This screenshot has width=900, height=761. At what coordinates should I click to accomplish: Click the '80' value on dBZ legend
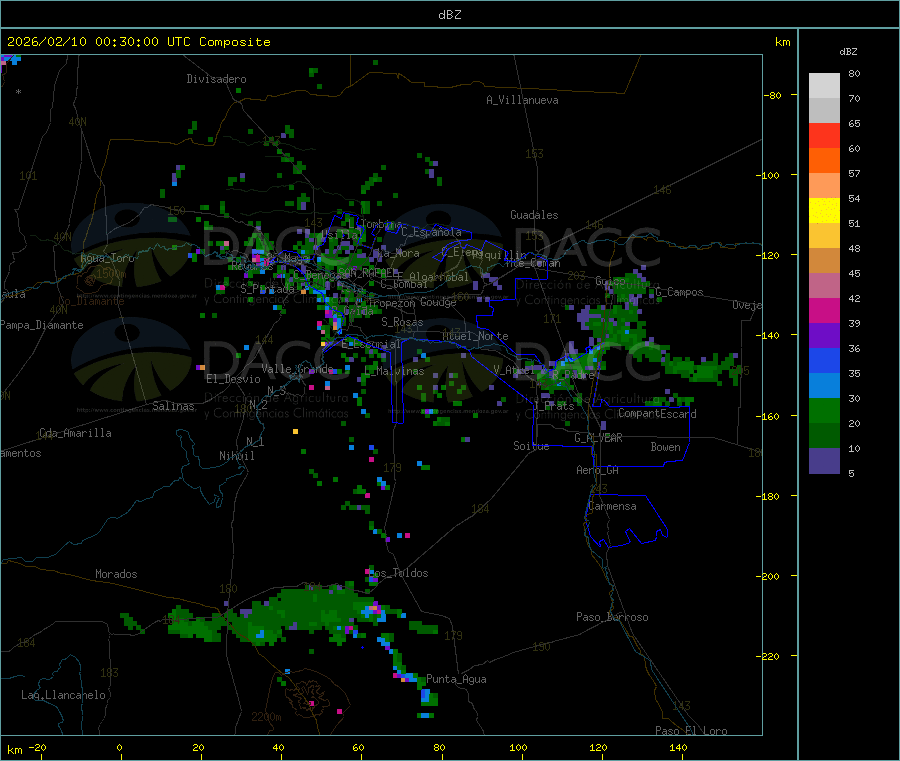854,73
